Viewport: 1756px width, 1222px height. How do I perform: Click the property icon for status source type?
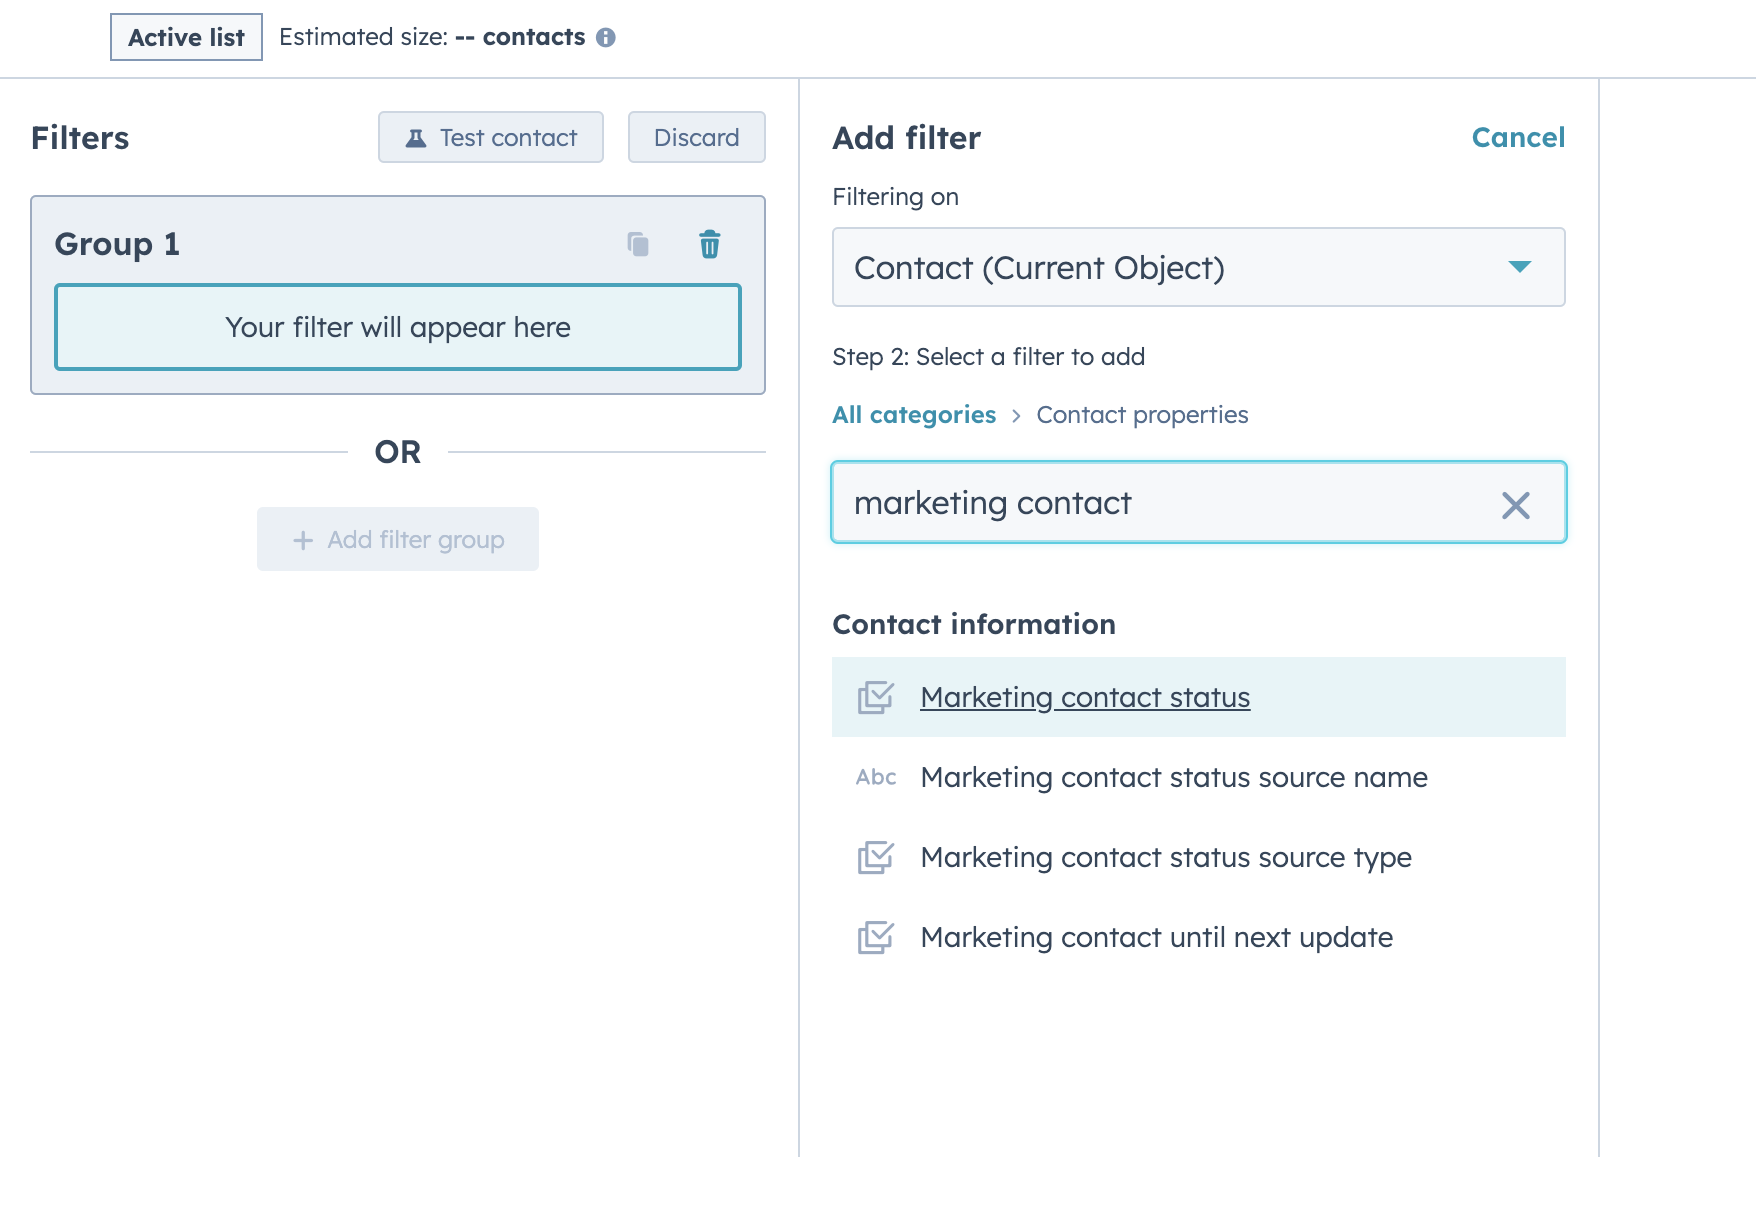point(876,858)
